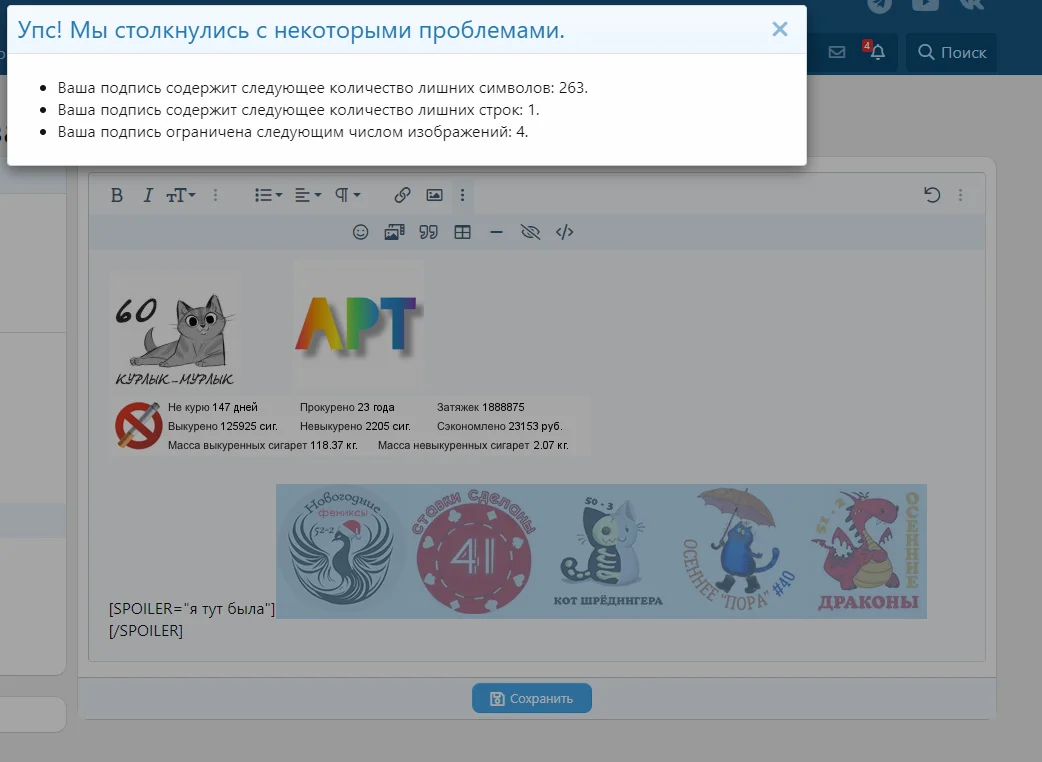Image resolution: width=1042 pixels, height=762 pixels.
Task: Insert a quote block
Action: pyautogui.click(x=429, y=232)
